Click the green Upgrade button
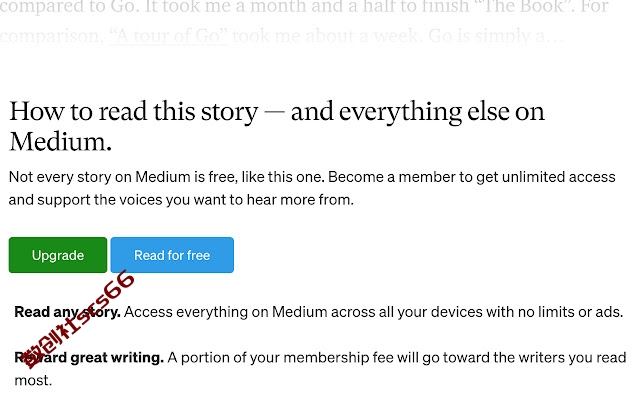This screenshot has width=640, height=400. coord(58,255)
